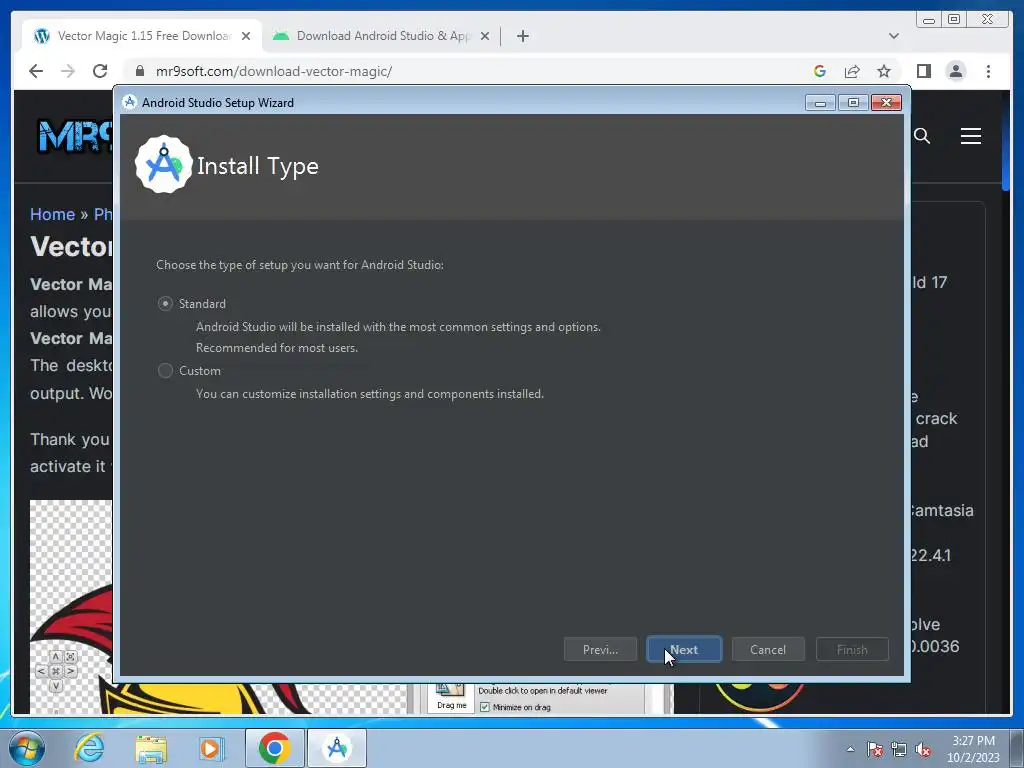Click the share page icon in Chrome
This screenshot has height=768, width=1024.
(x=852, y=71)
